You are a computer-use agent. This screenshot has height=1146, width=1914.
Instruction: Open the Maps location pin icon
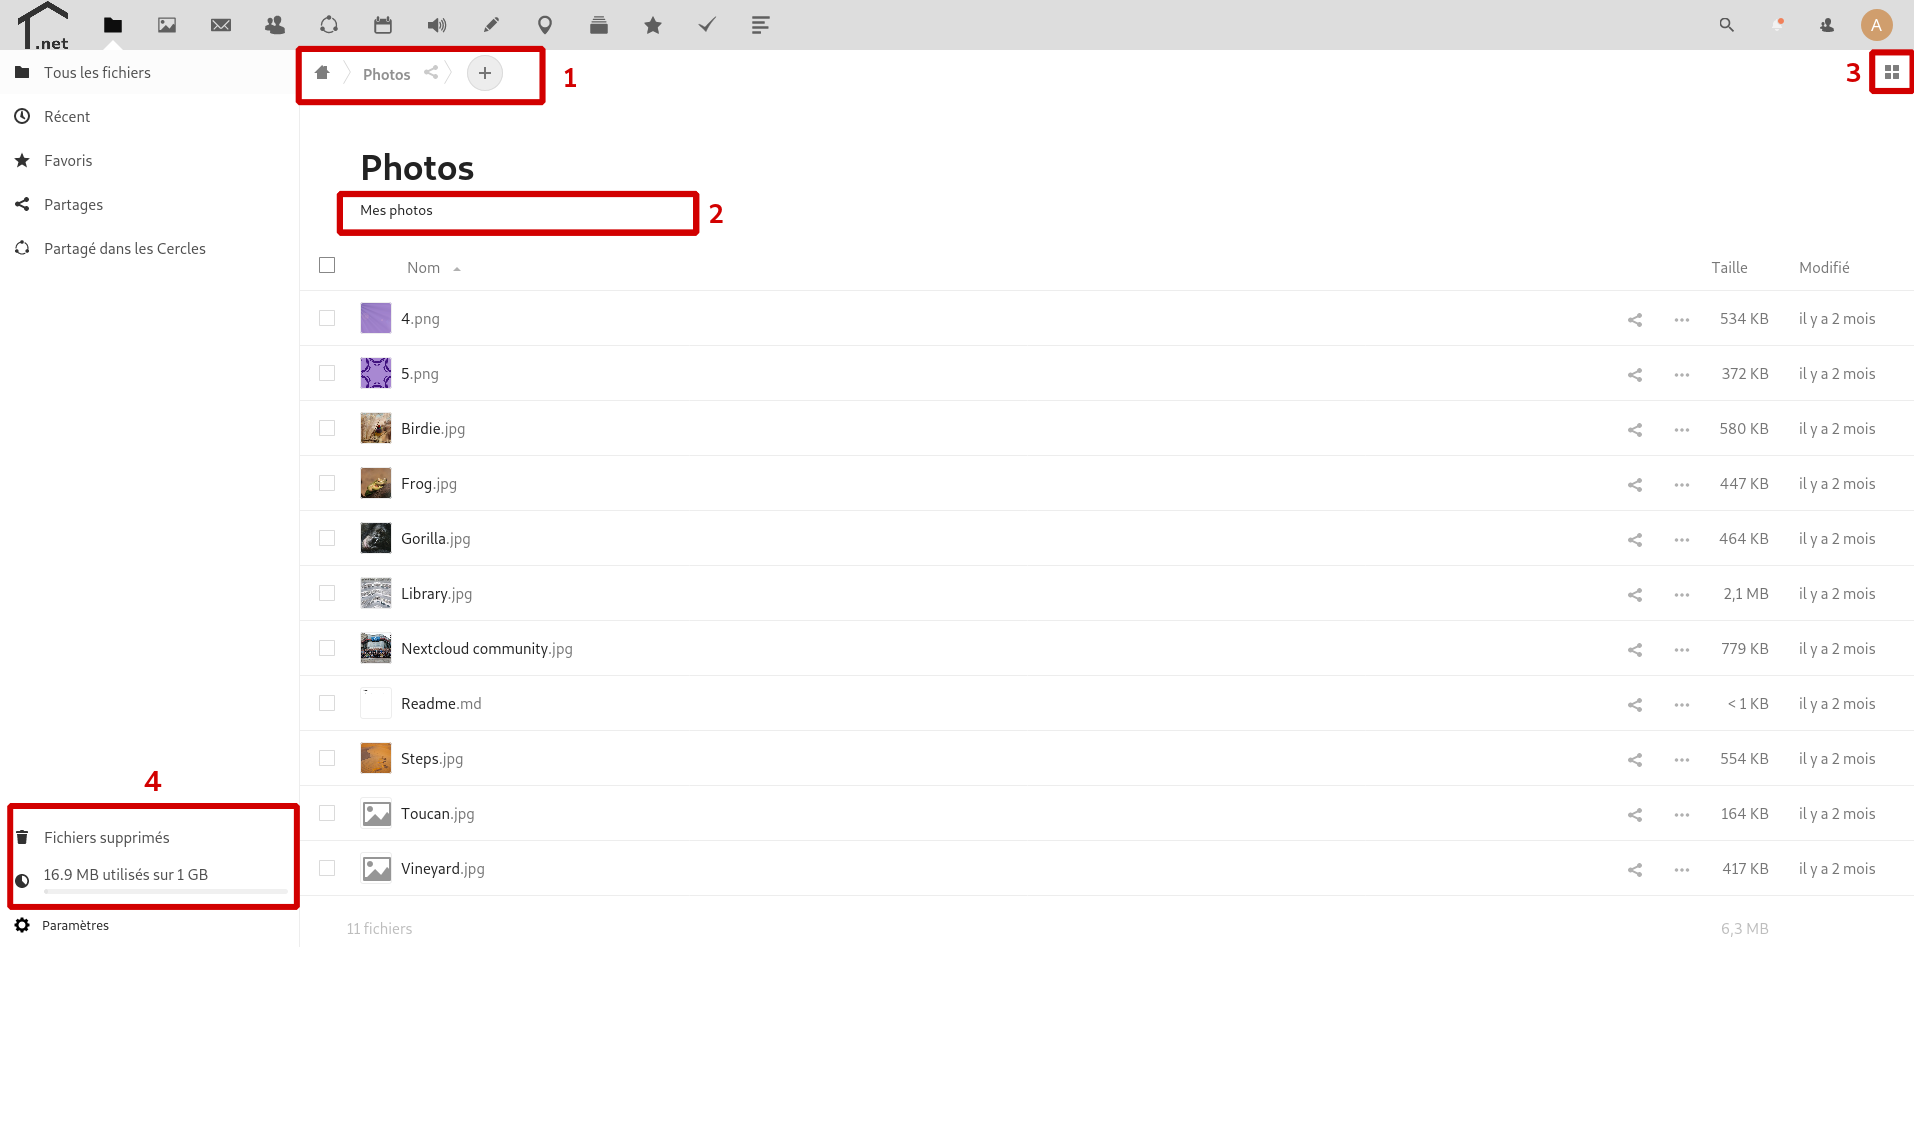coord(545,25)
